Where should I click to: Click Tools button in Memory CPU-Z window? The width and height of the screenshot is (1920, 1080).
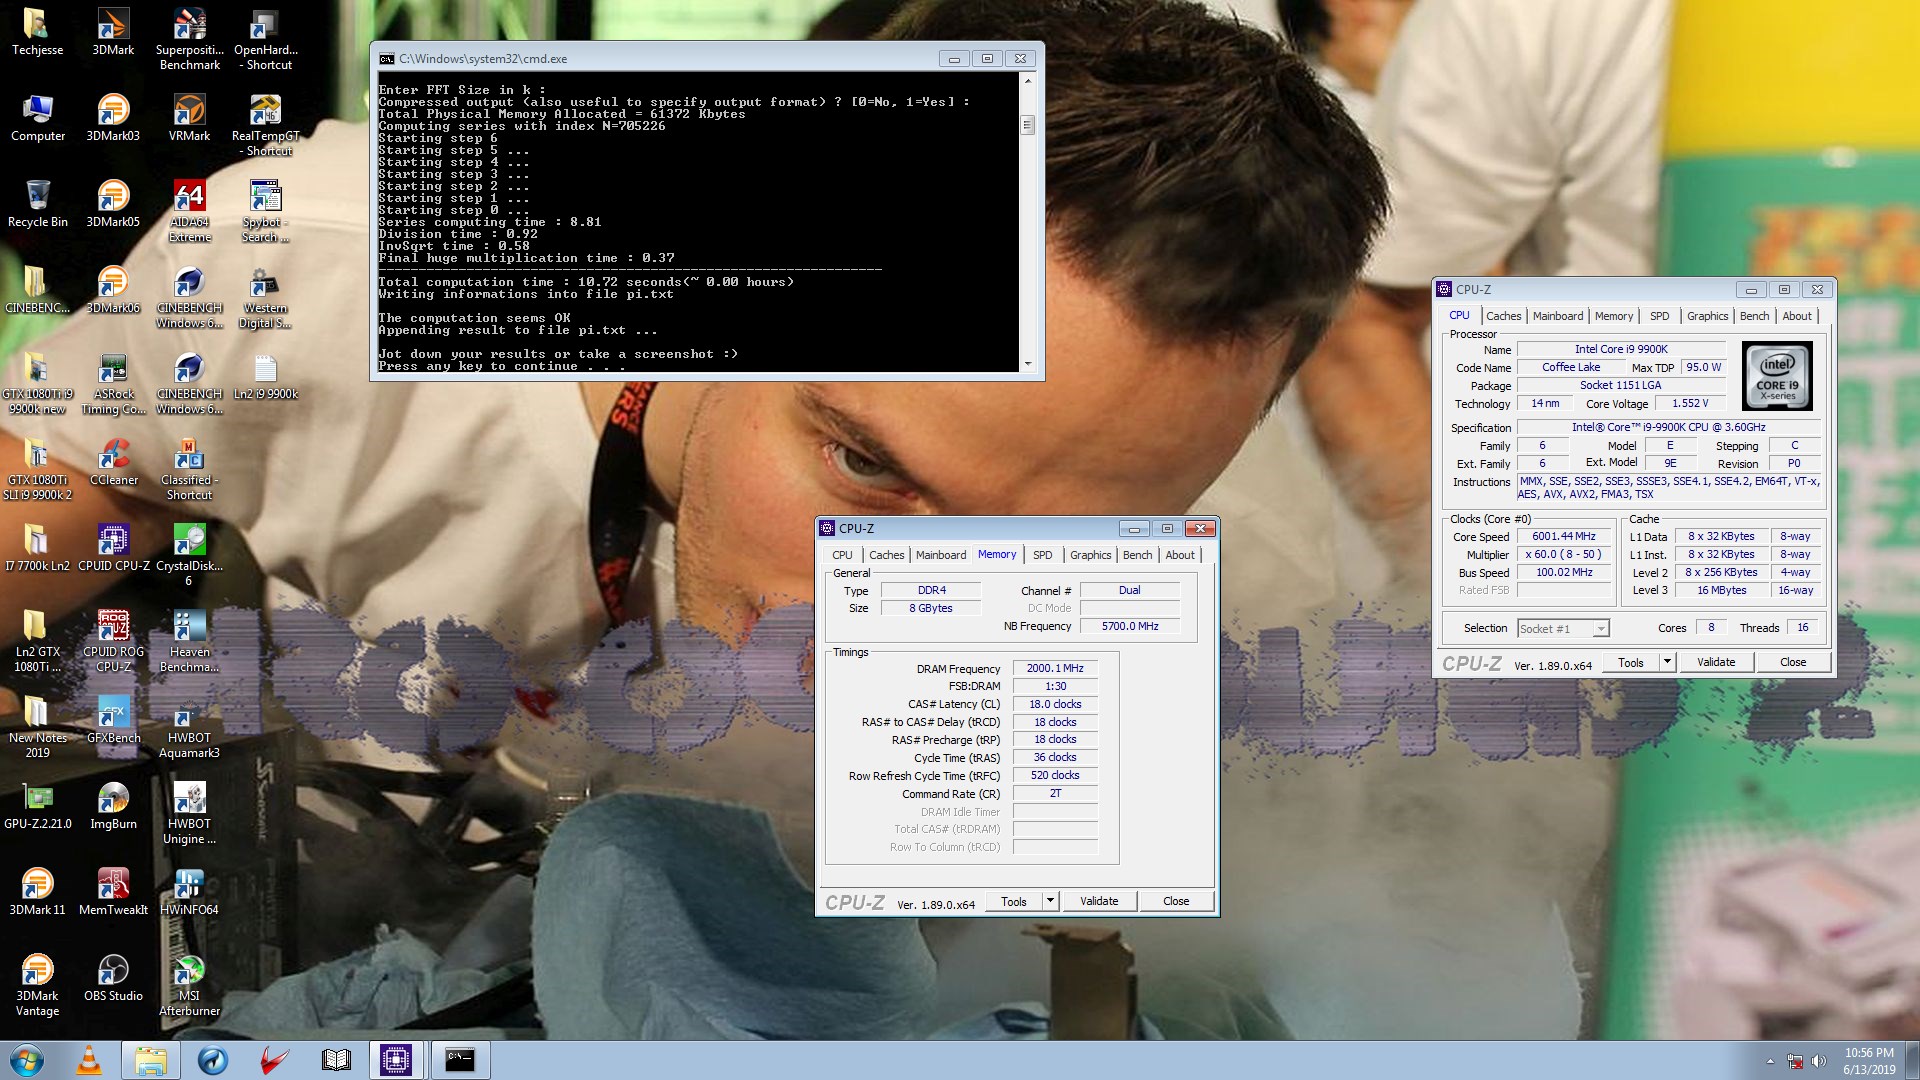point(1014,901)
